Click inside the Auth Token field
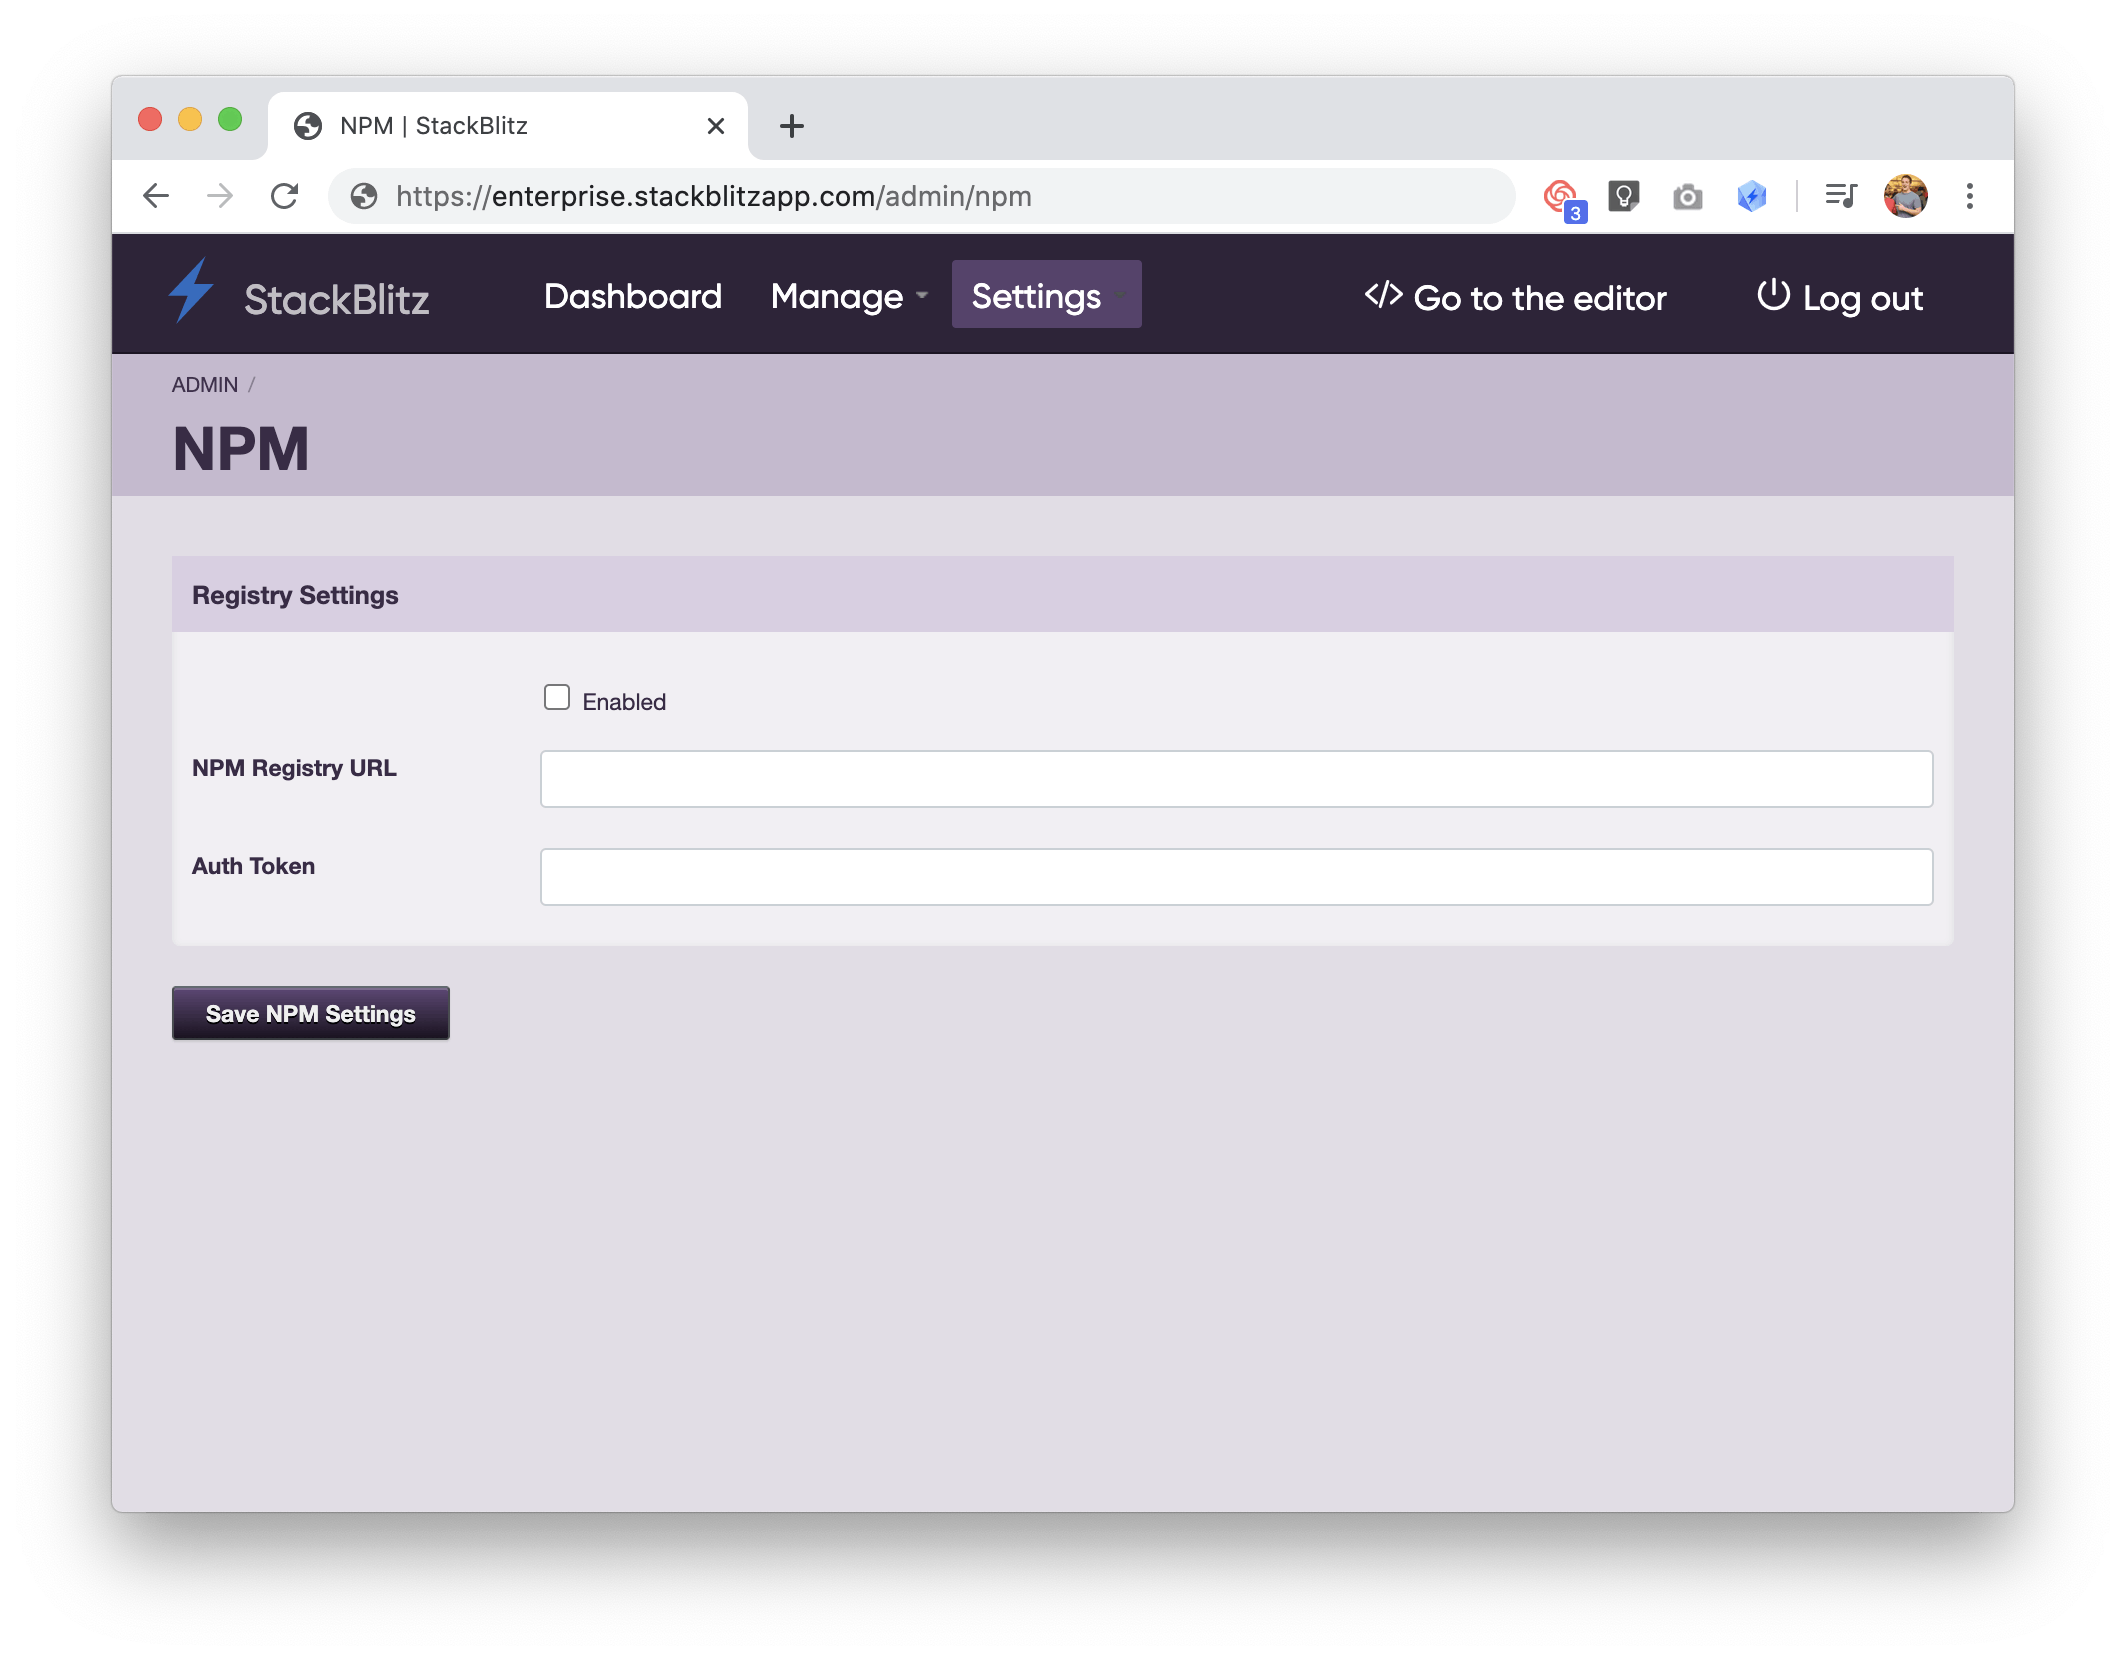 click(x=1235, y=877)
